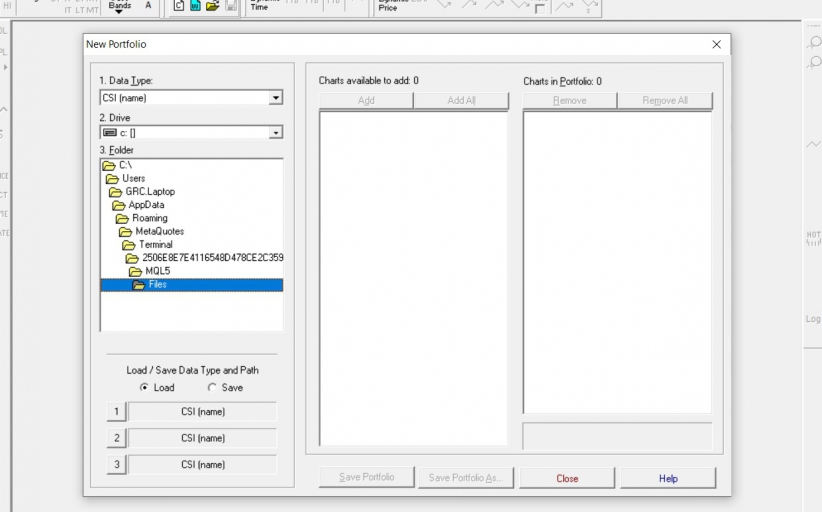
Task: Select the Users folder in the tree
Action: point(113,179)
